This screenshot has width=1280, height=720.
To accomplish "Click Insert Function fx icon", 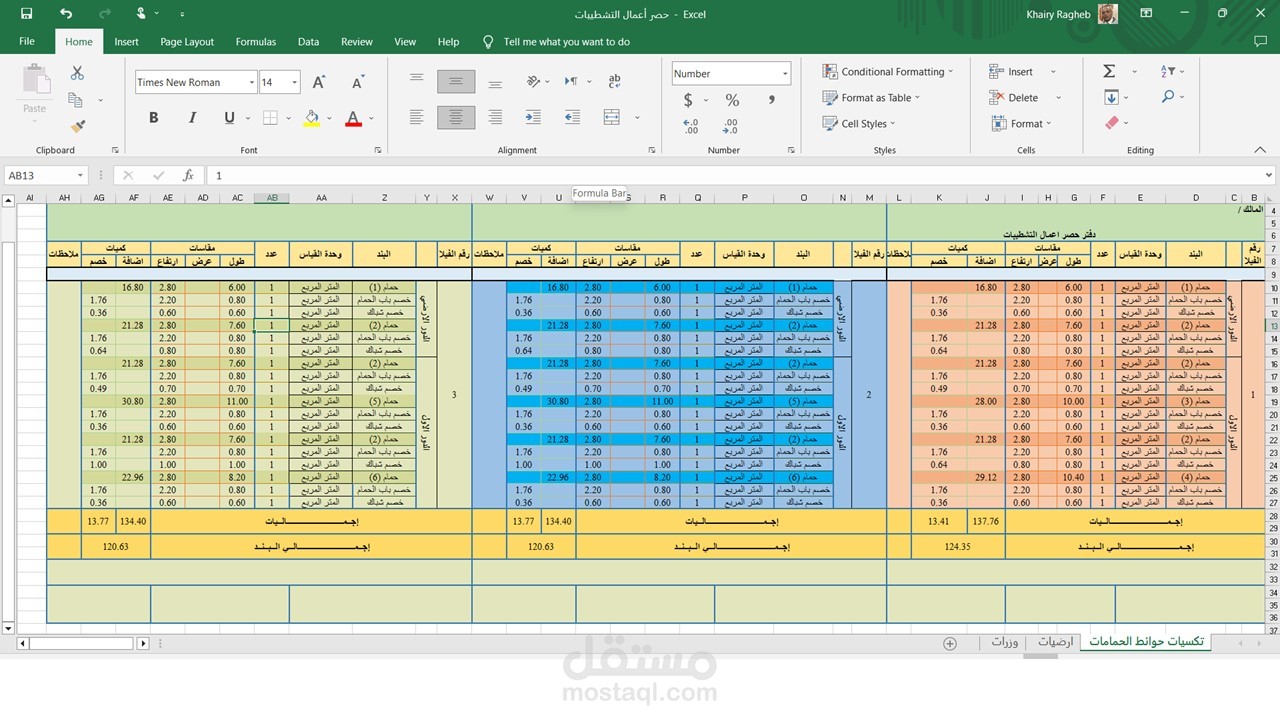I will click(188, 175).
